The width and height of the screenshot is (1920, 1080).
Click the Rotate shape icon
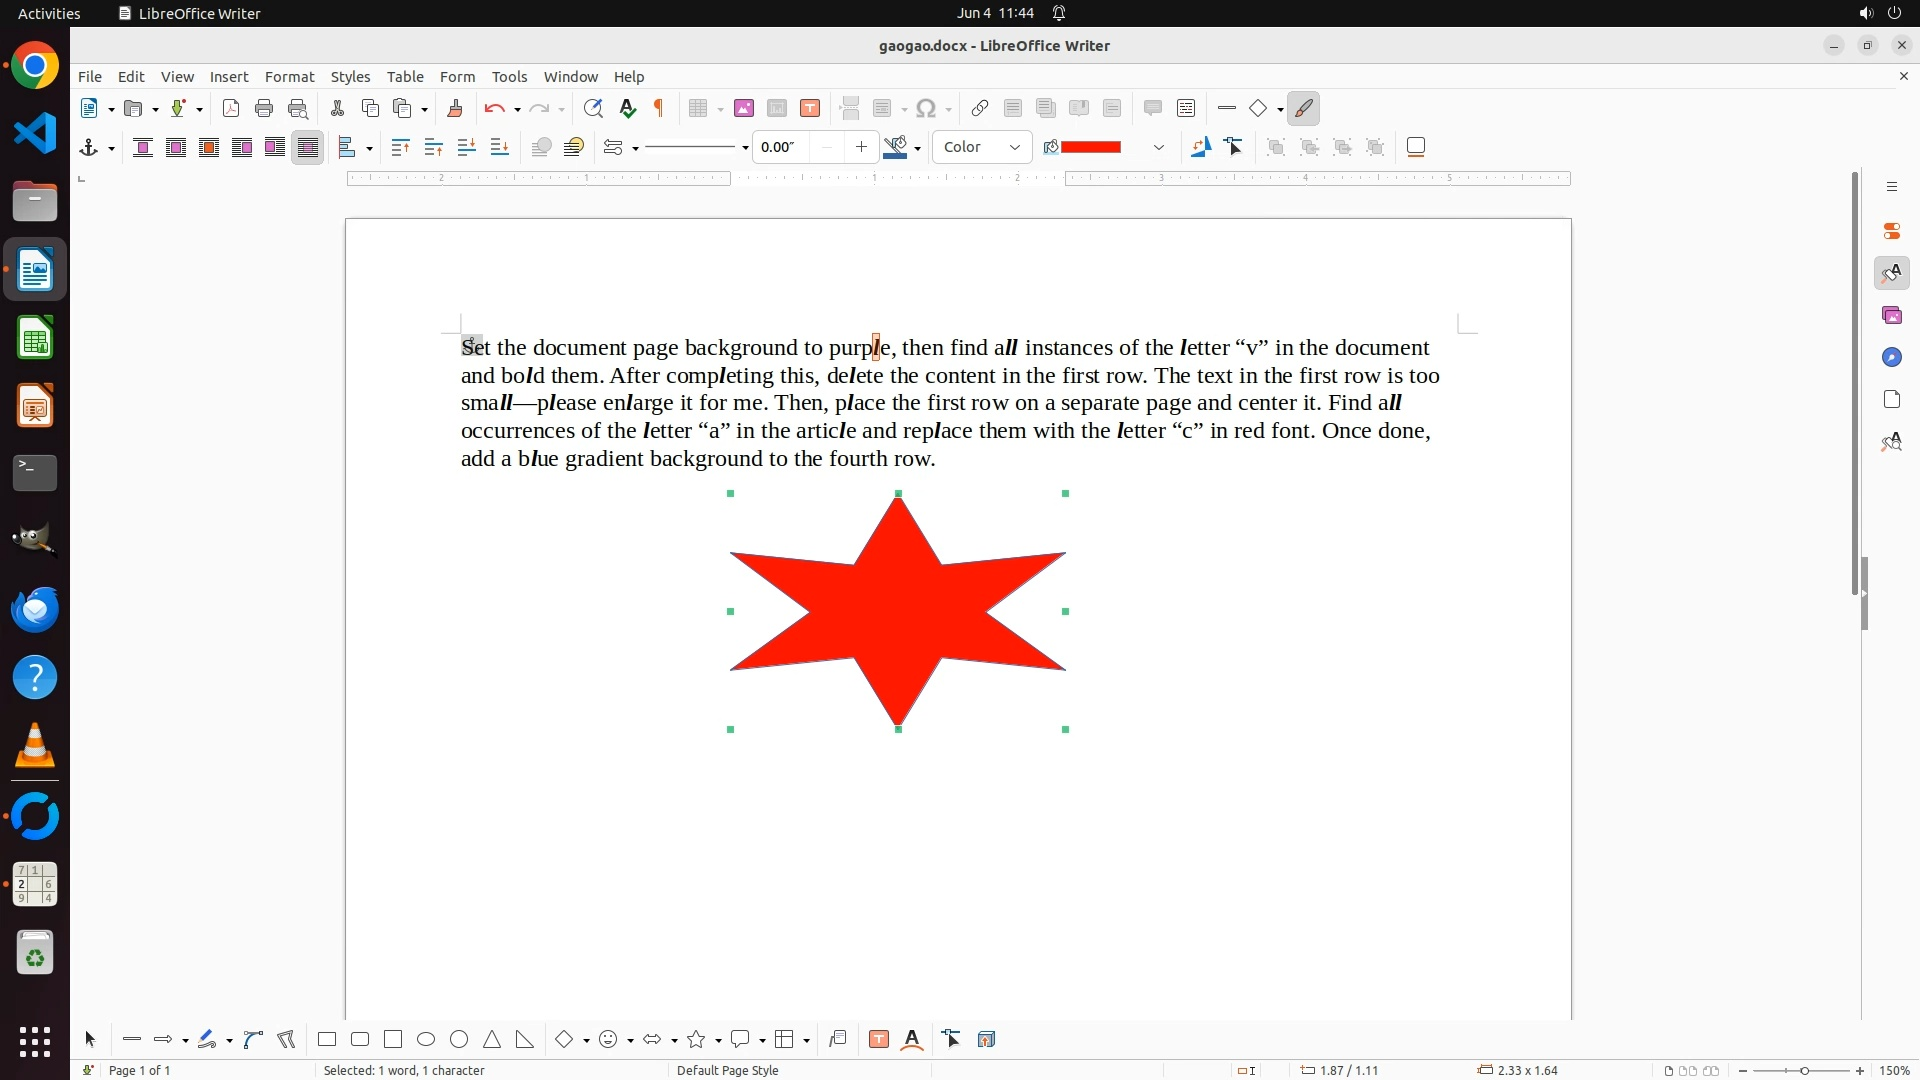[1201, 148]
